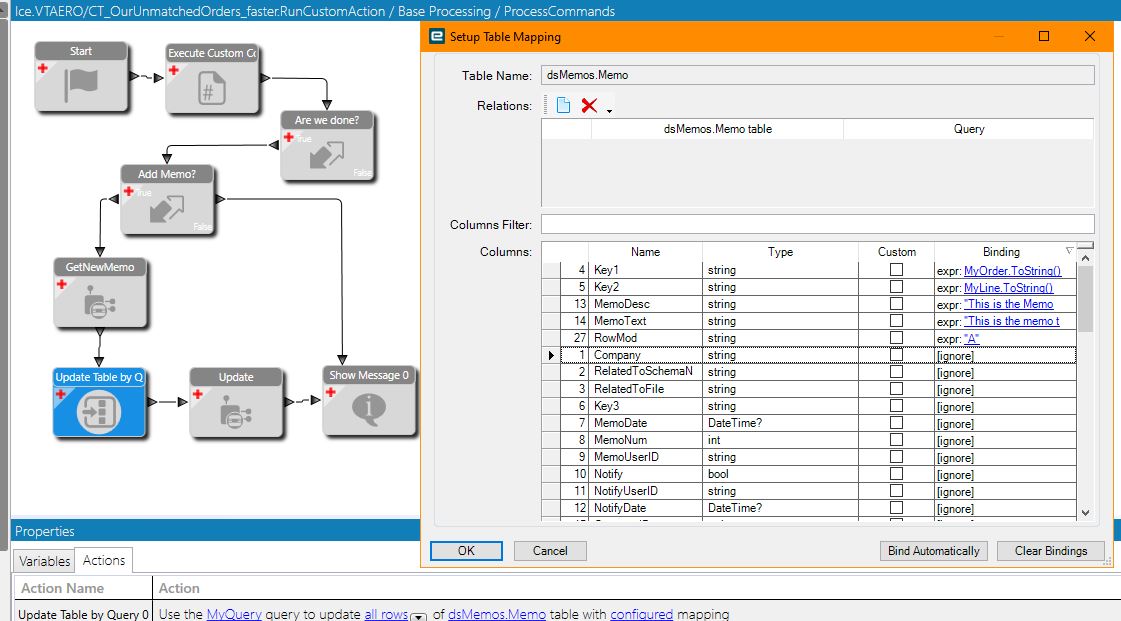The height and width of the screenshot is (621, 1121).
Task: Click the red X delete relation icon
Action: click(x=589, y=106)
